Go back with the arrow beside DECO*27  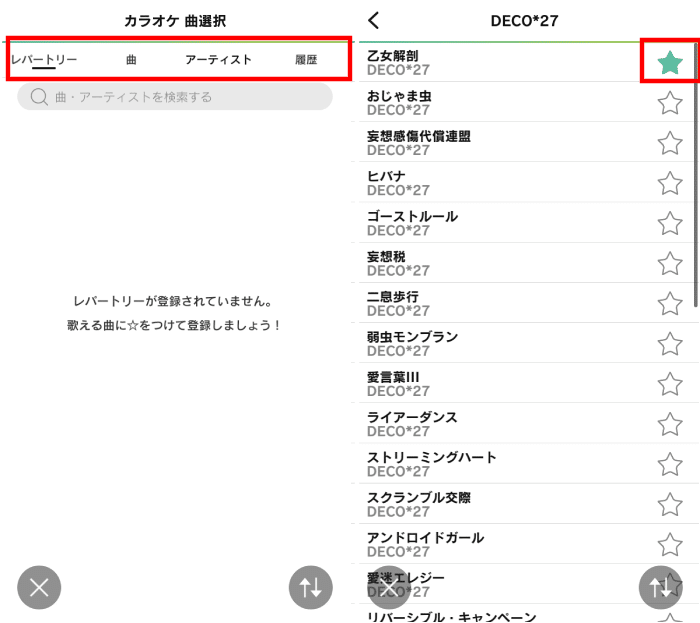click(374, 21)
